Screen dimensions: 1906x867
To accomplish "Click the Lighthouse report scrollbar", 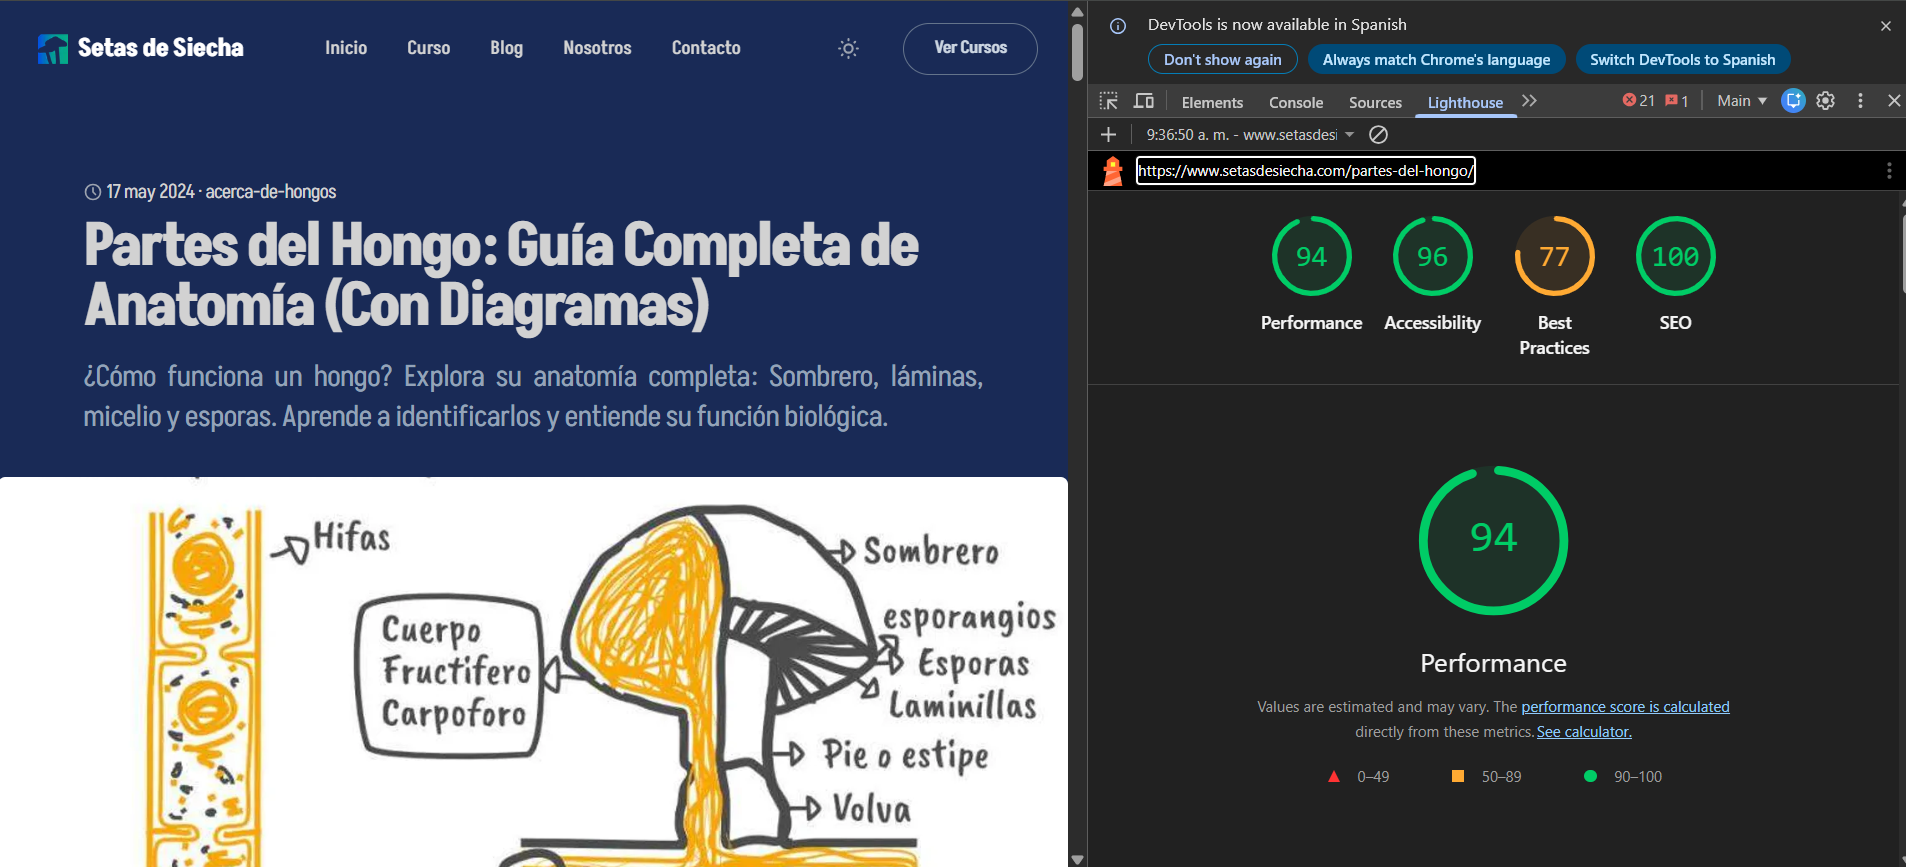I will [1902, 252].
